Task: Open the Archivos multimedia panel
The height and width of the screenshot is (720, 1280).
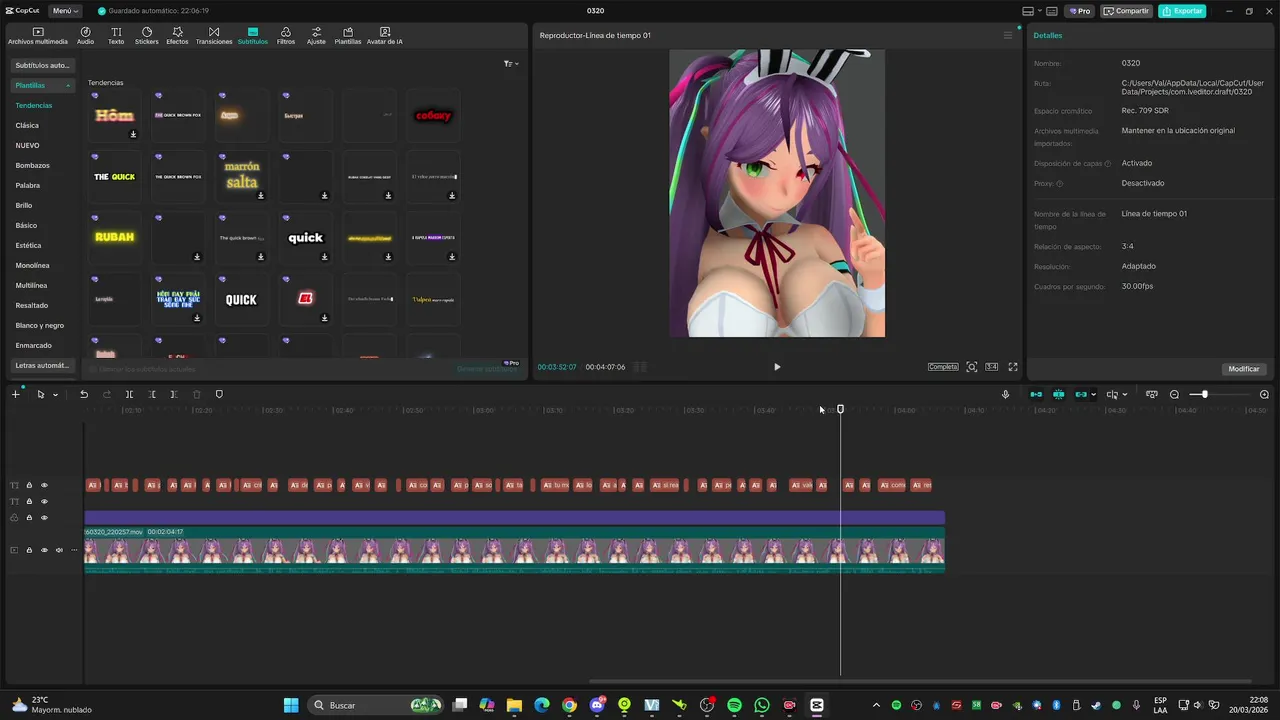Action: pyautogui.click(x=38, y=36)
